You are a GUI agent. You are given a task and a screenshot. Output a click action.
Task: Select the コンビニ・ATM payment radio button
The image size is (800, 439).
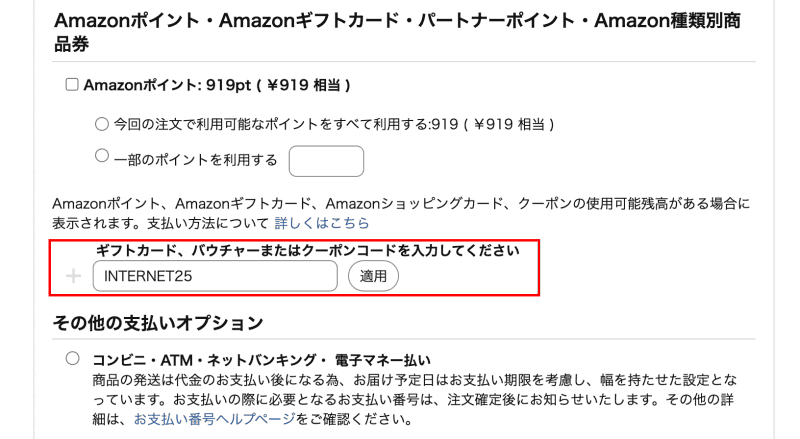(72, 358)
